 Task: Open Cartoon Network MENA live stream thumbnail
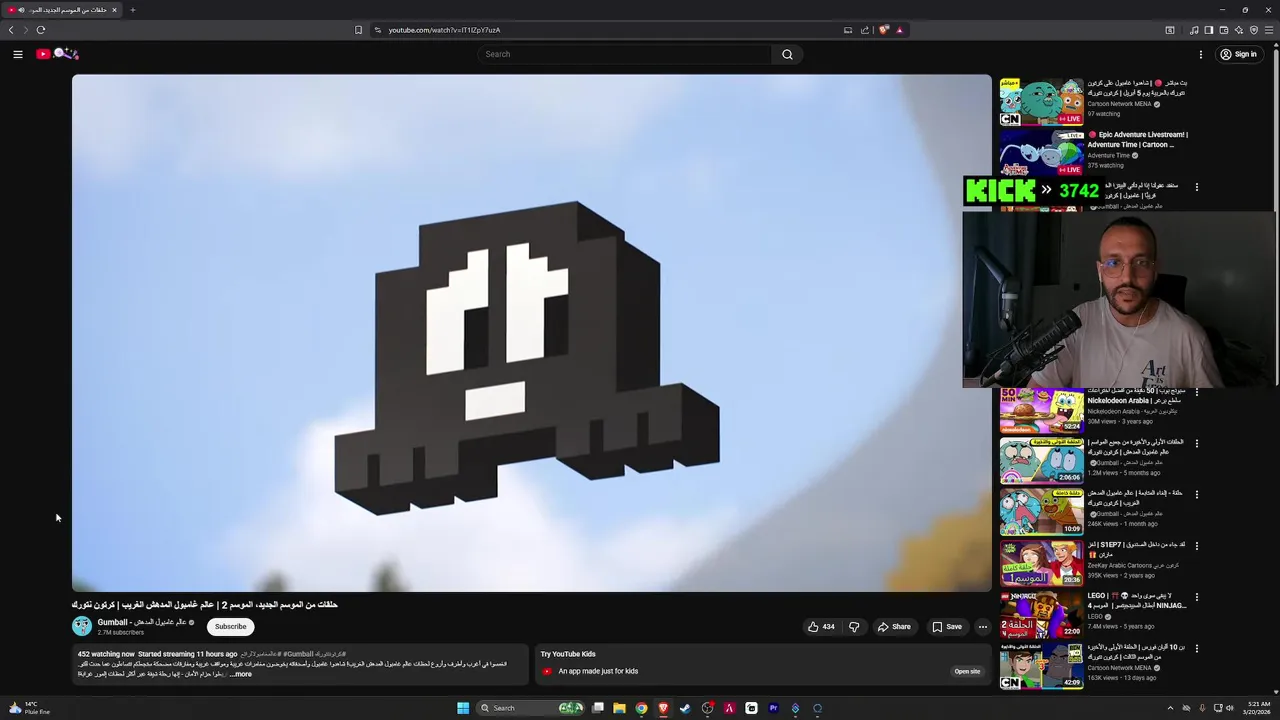coord(1041,101)
